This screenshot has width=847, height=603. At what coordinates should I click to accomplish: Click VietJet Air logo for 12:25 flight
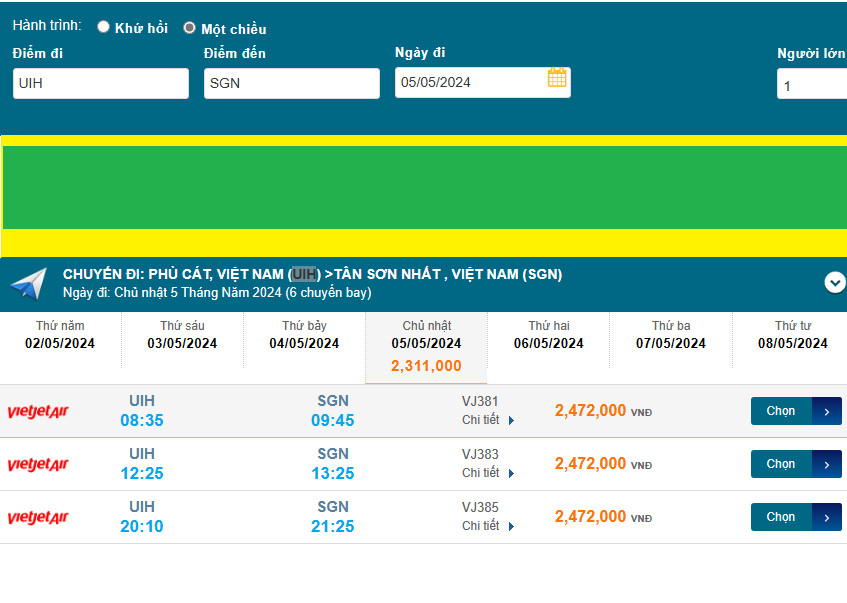click(x=38, y=465)
